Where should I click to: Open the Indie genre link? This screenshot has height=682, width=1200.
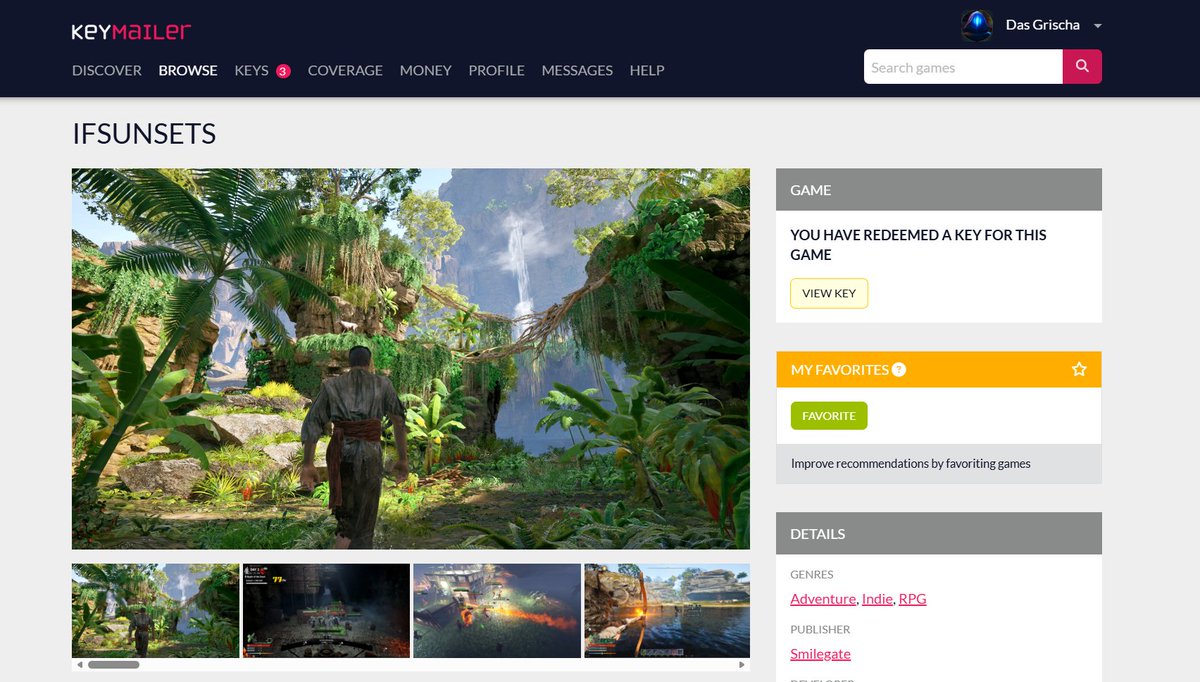point(877,599)
